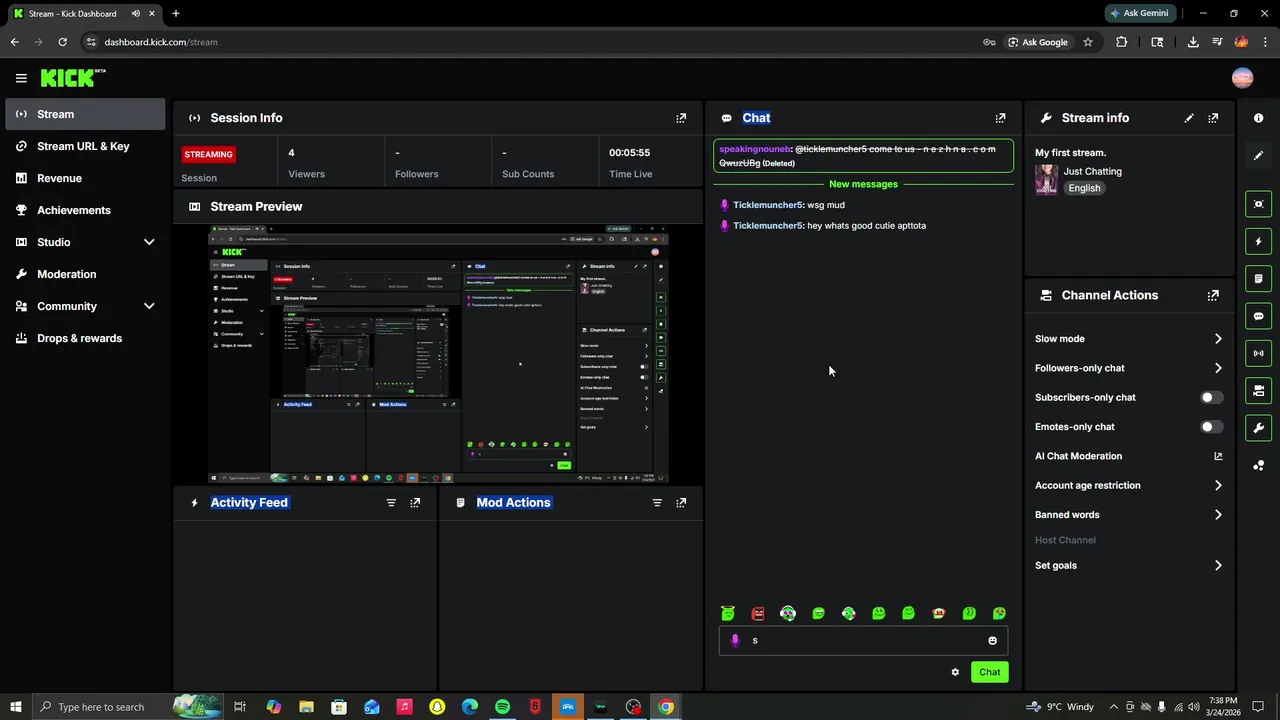Click the taskbar search box

click(128, 707)
